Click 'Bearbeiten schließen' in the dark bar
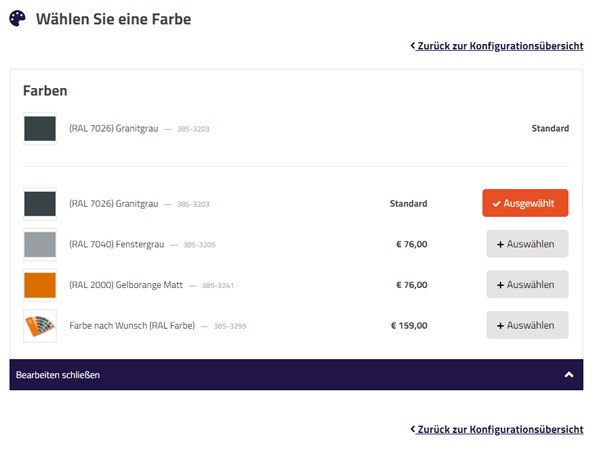 pos(58,375)
